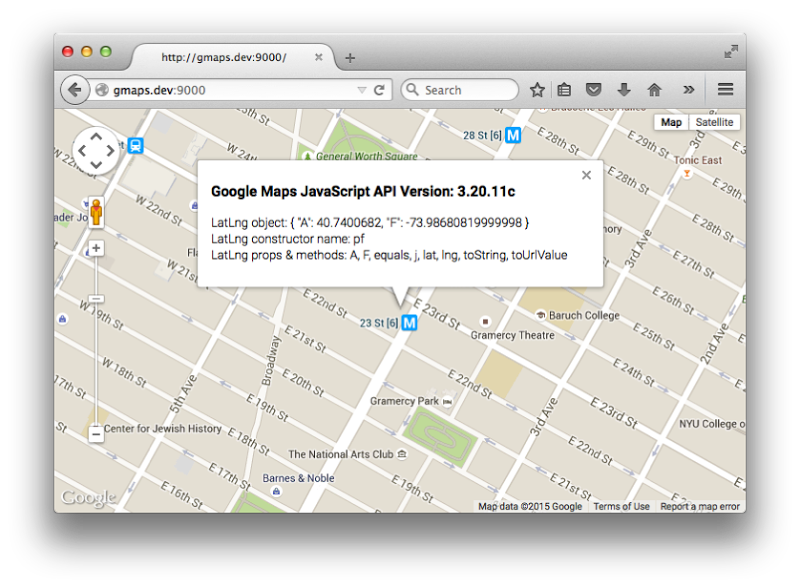Image resolution: width=800 pixels, height=588 pixels.
Task: Pan the map up
Action: tap(96, 137)
